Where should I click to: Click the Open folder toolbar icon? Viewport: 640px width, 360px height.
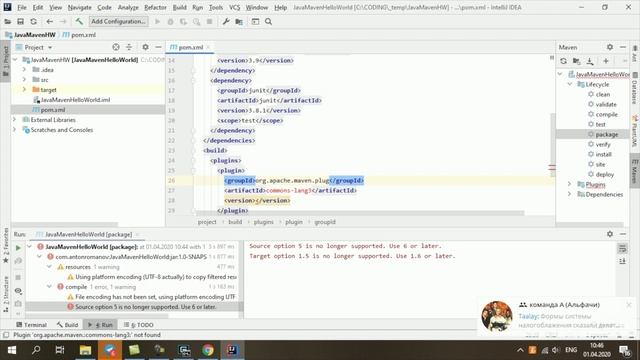7,22
